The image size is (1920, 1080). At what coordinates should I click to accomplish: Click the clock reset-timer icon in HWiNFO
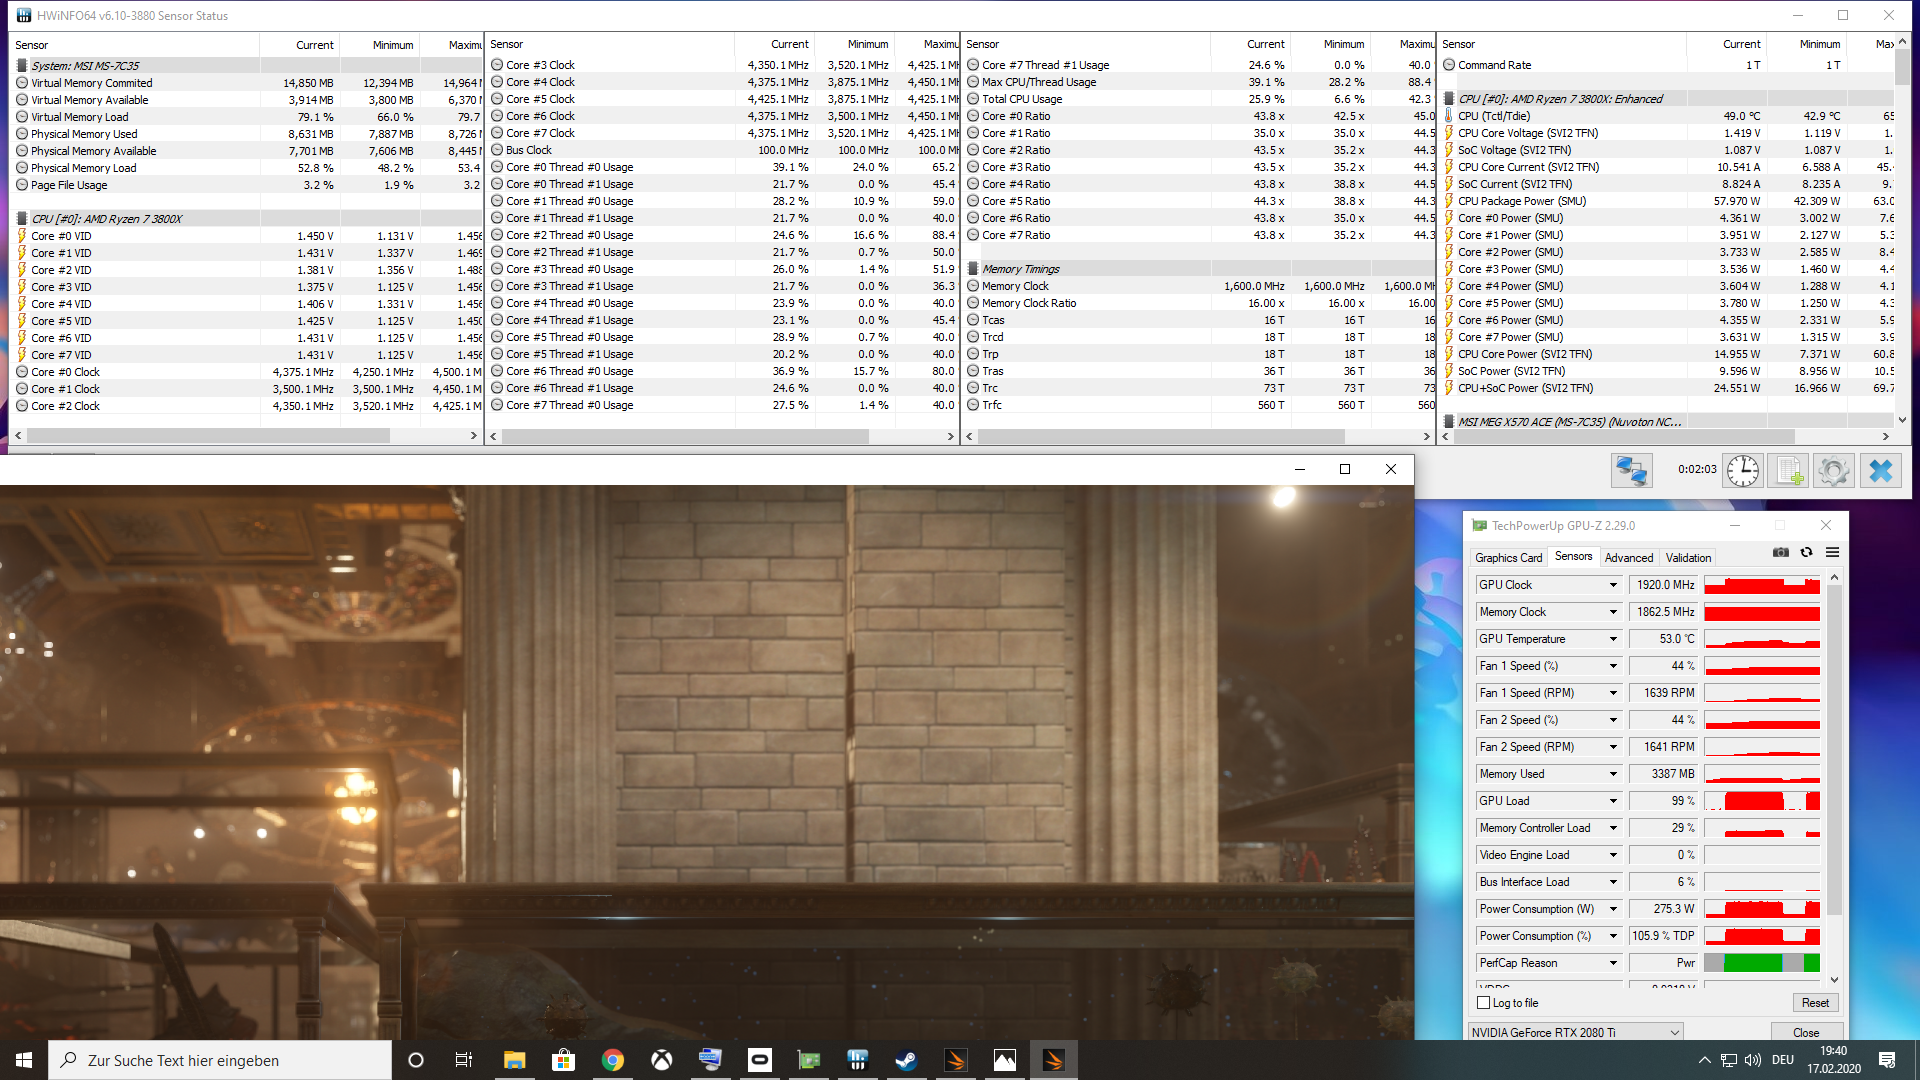coord(1742,470)
